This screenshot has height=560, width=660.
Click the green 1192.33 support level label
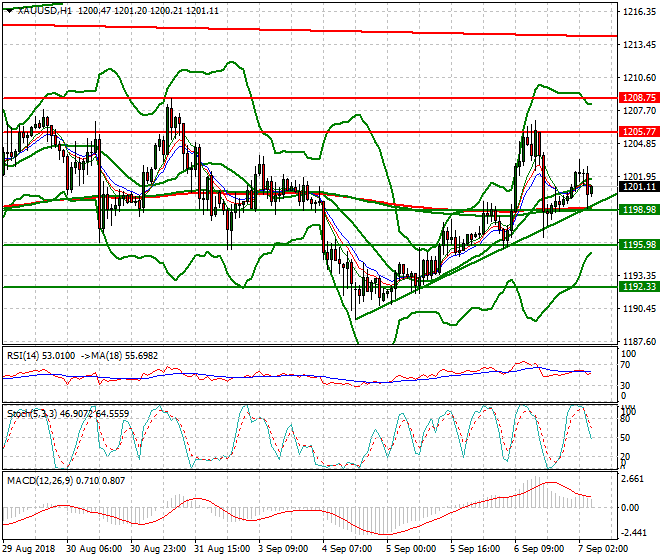coord(639,287)
